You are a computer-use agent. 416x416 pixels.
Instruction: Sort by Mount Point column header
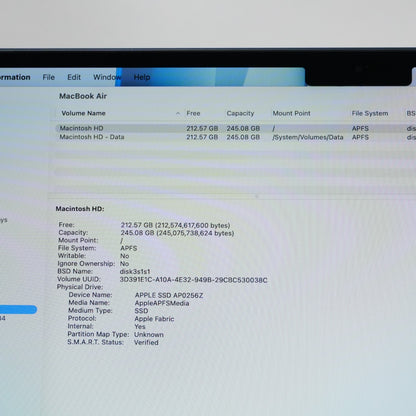pos(291,113)
